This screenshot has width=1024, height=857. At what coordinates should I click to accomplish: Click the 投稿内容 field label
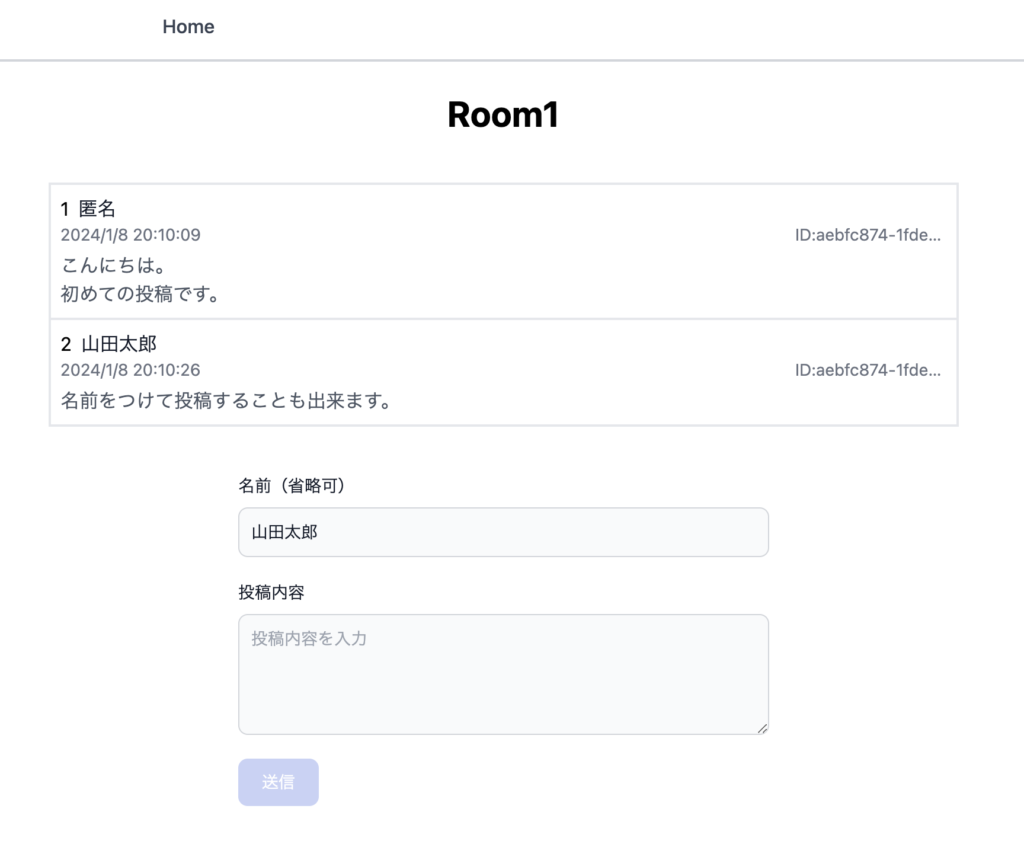click(x=271, y=592)
